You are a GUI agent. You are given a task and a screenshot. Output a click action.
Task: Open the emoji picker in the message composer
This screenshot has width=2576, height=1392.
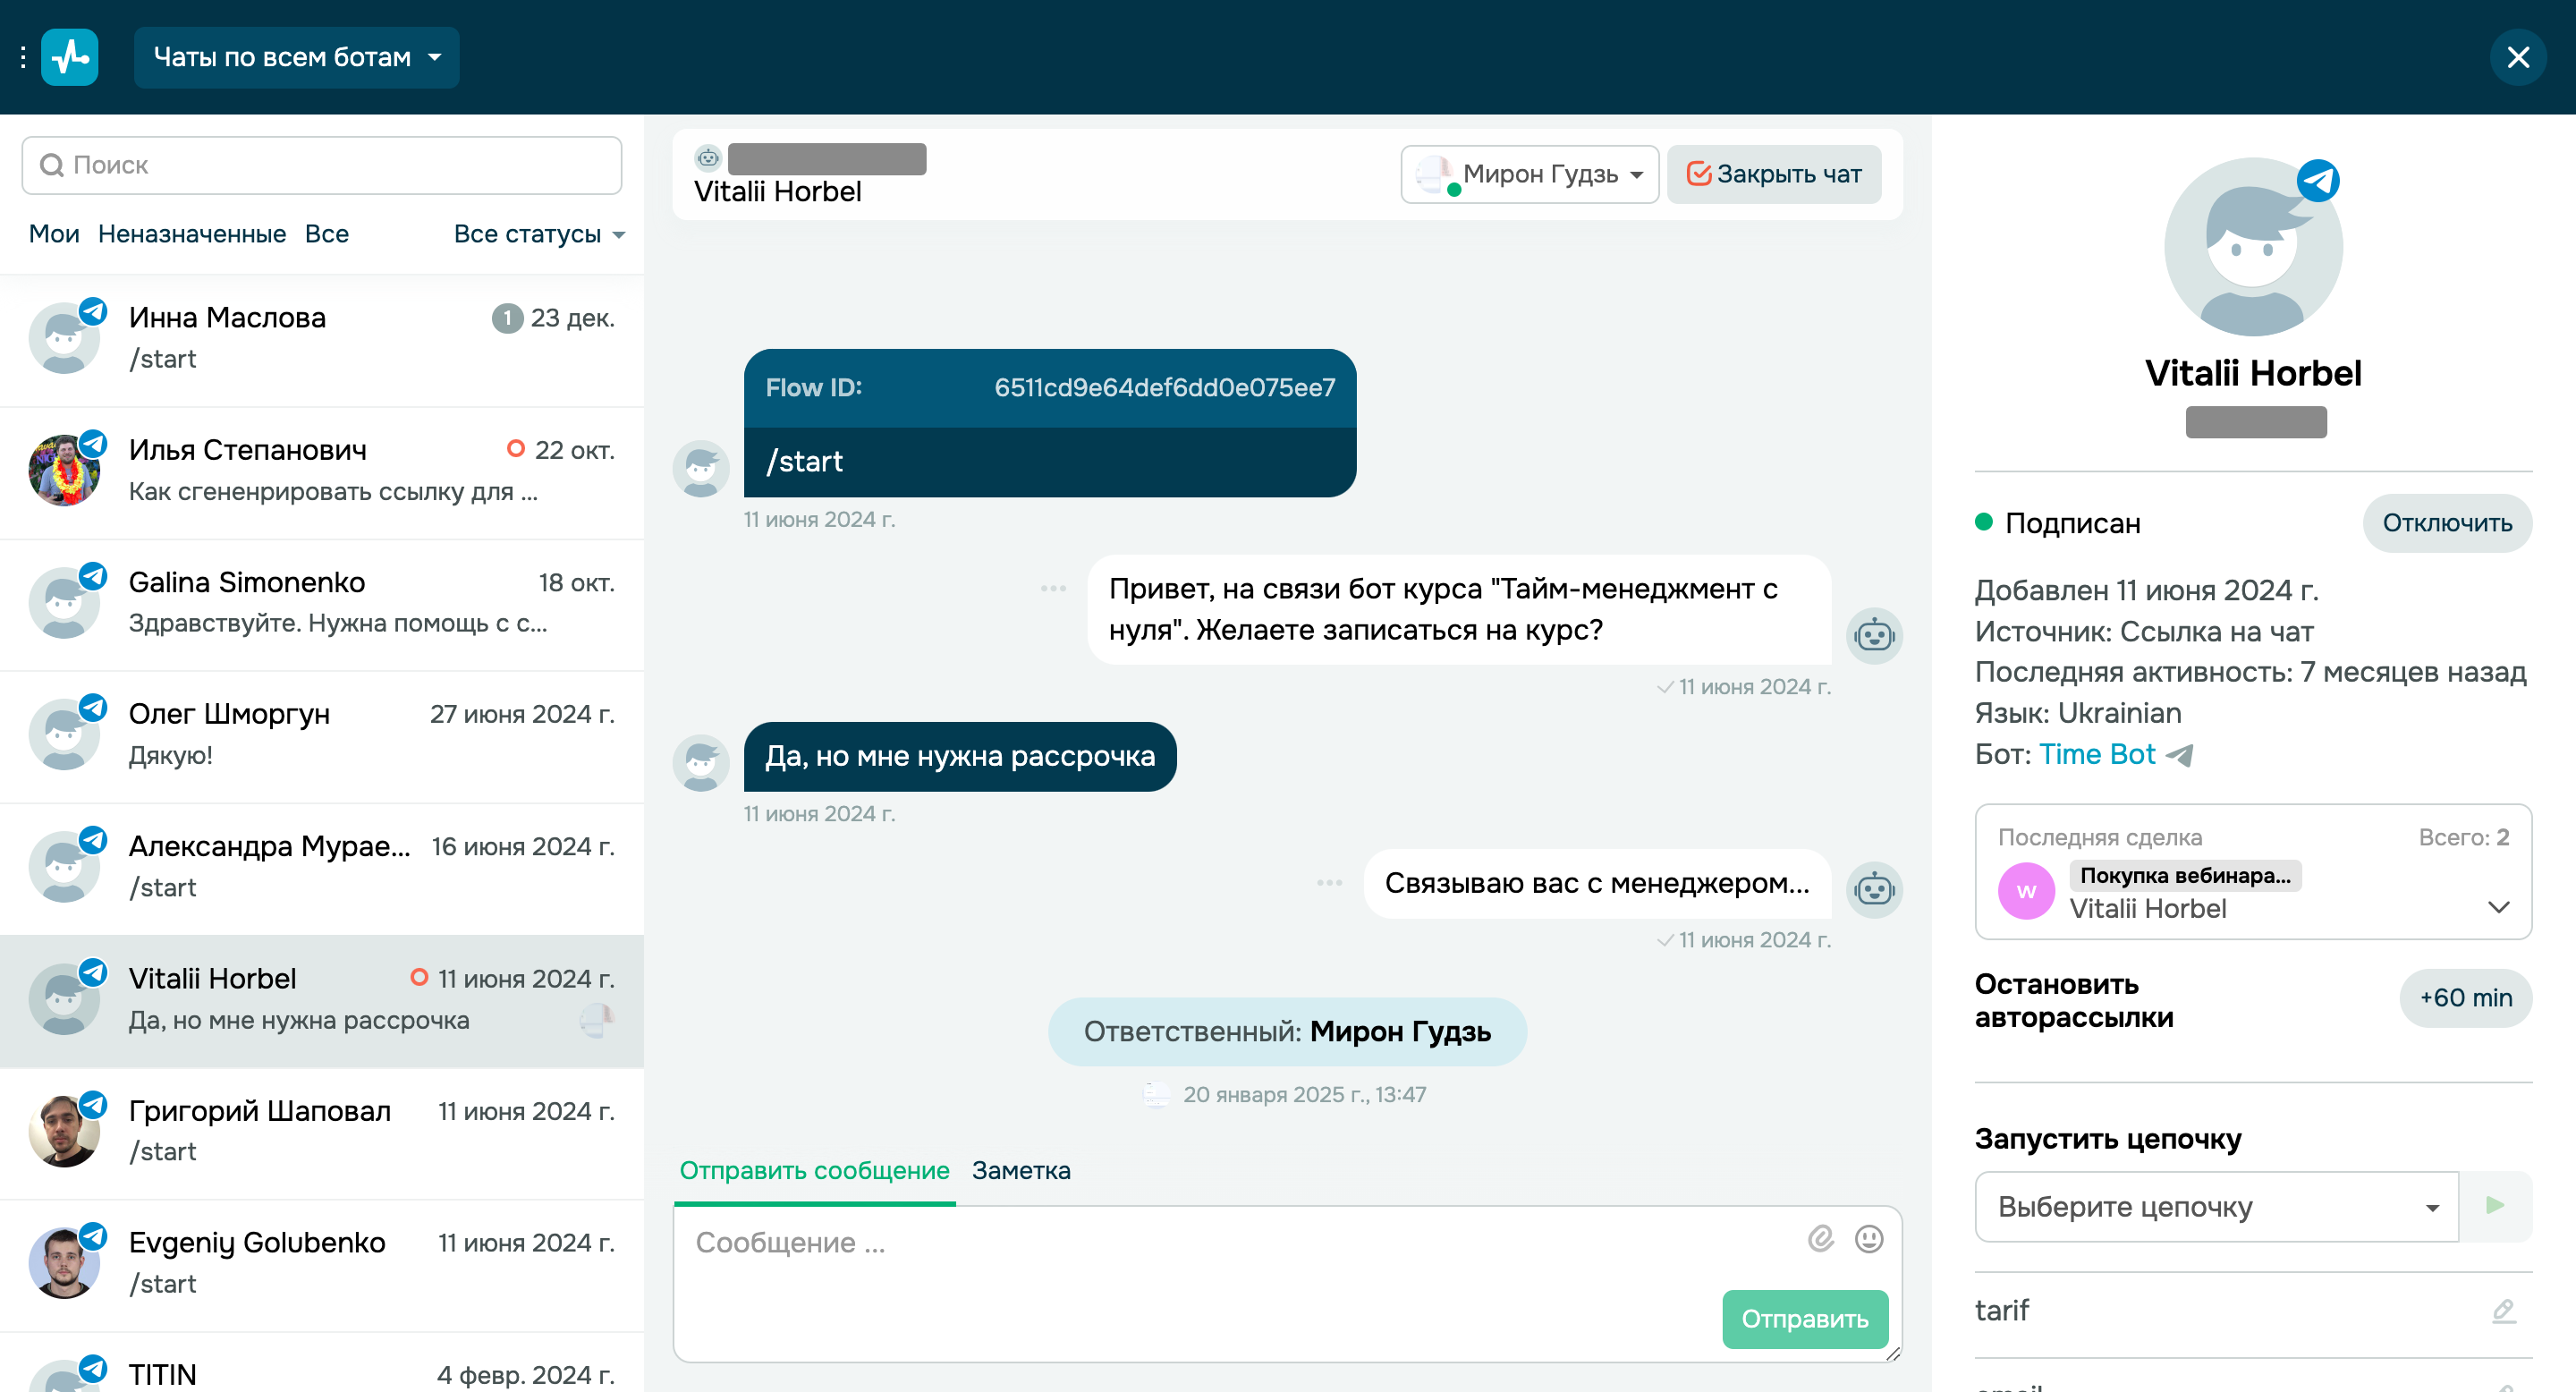1868,1239
